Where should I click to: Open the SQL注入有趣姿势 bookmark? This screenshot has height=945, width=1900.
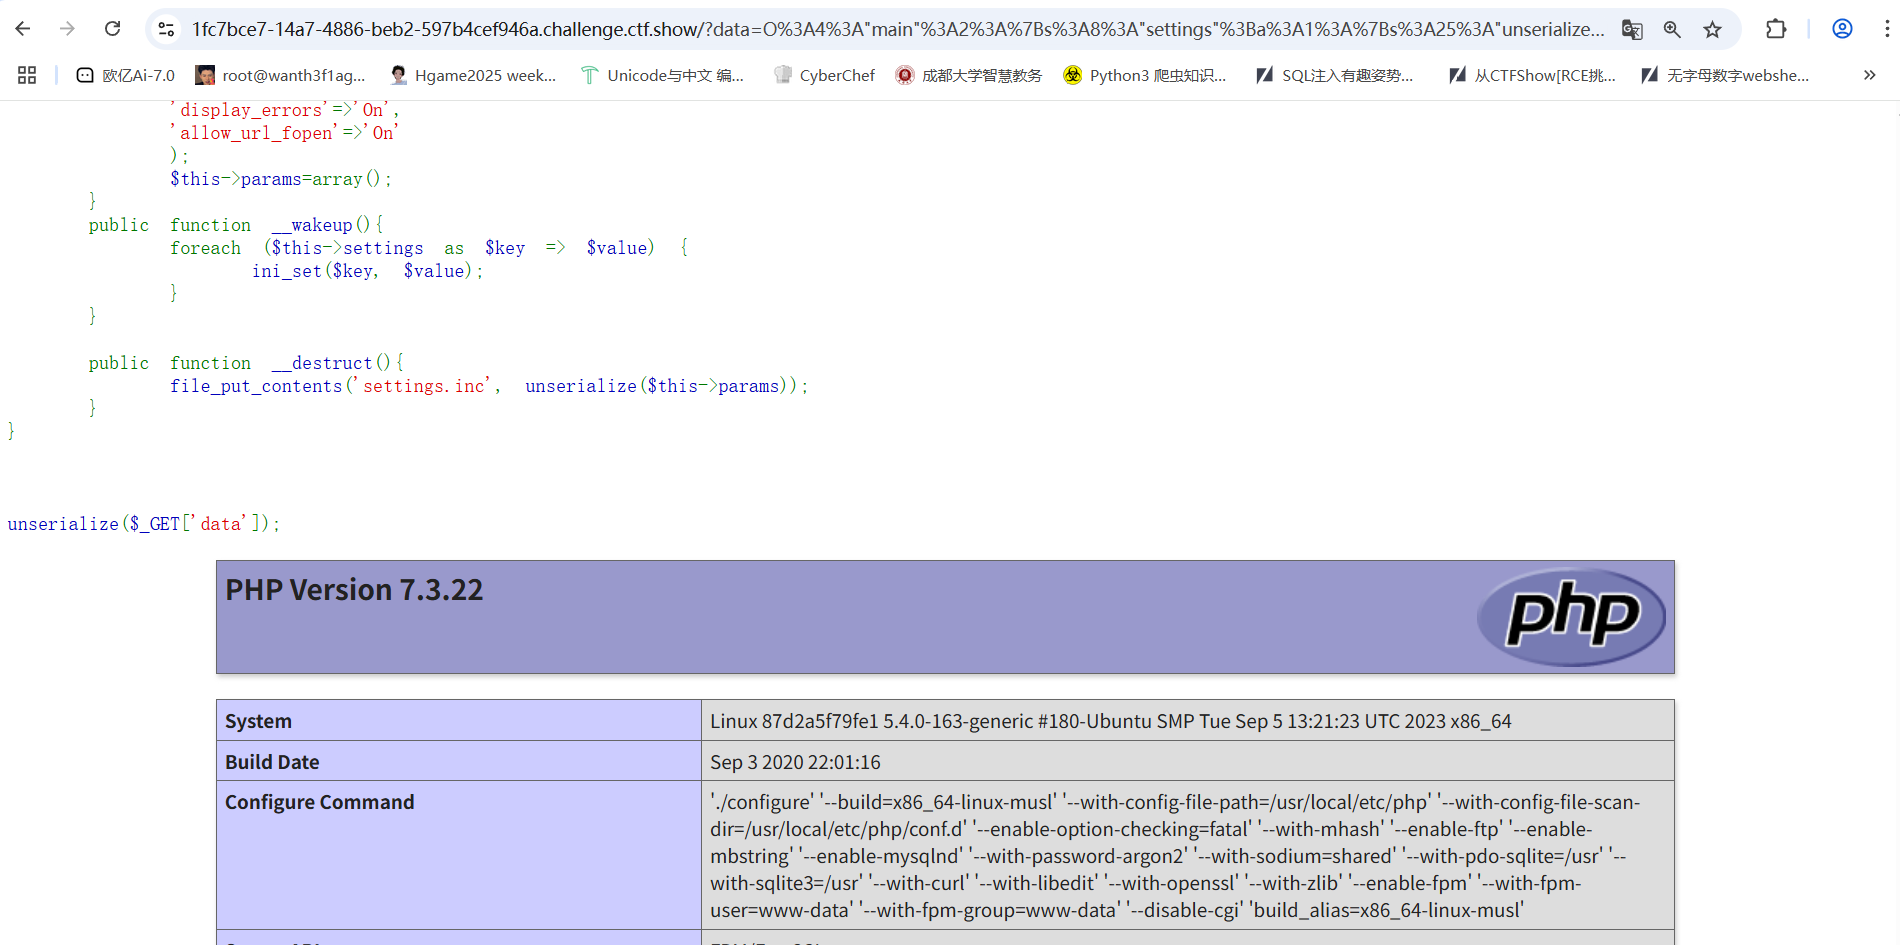[x=1335, y=75]
